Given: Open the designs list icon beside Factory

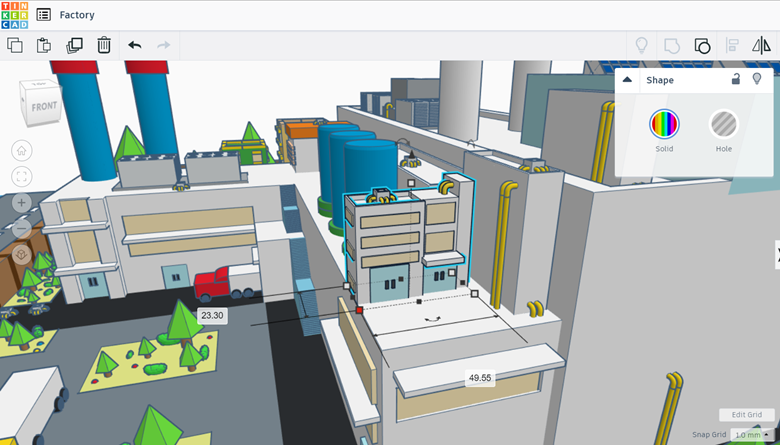Looking at the screenshot, I should pyautogui.click(x=44, y=14).
